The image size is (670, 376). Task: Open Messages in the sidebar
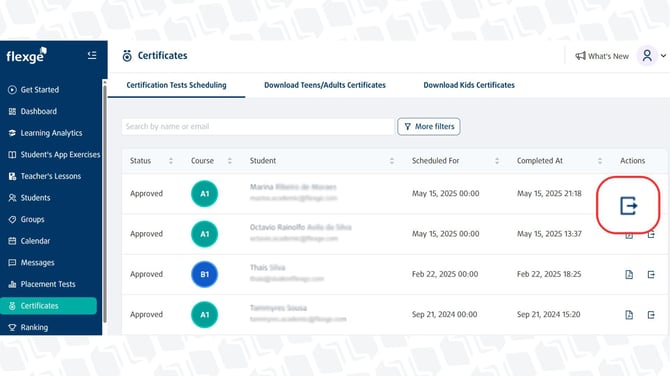point(32,262)
